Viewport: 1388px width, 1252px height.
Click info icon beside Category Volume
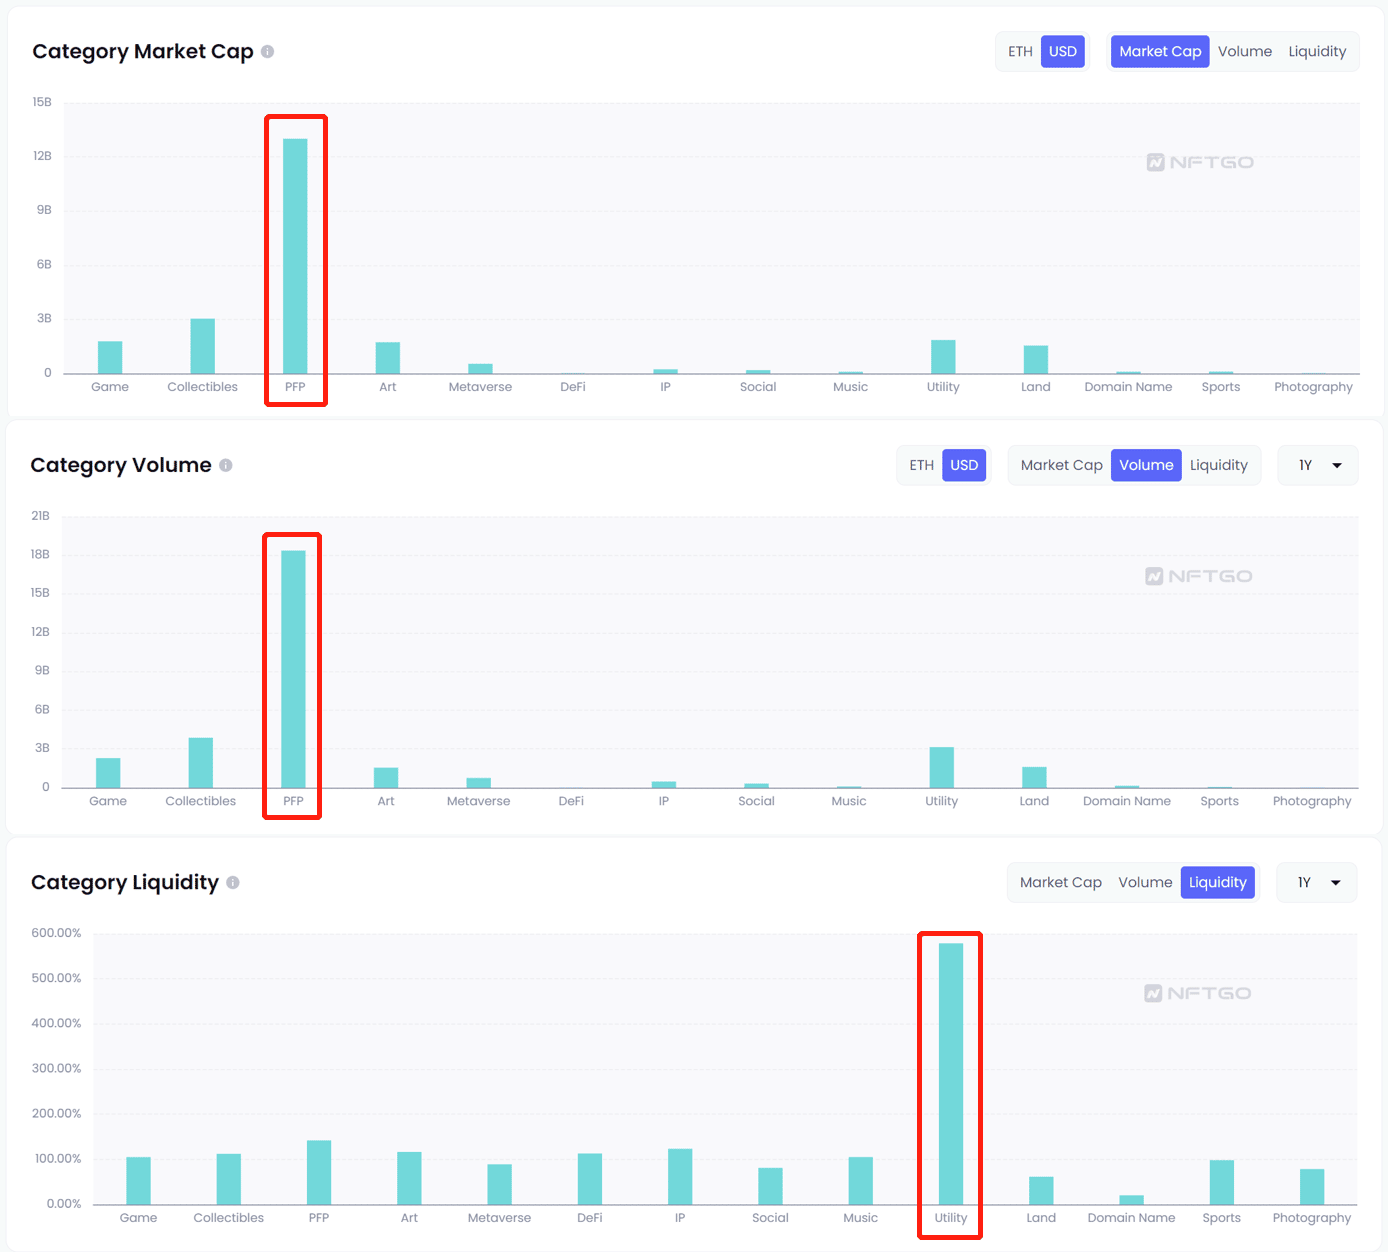click(225, 465)
